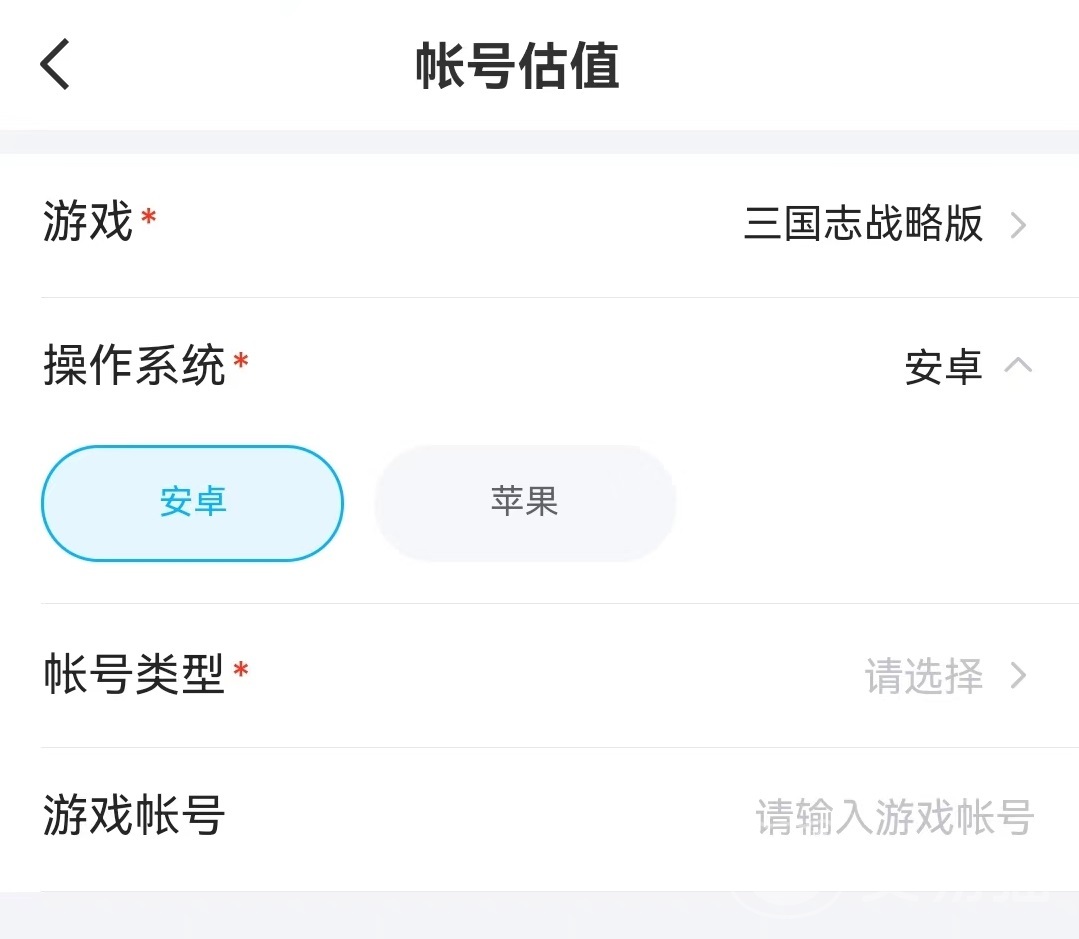Tap the 操作系统 field label
This screenshot has height=939, width=1079.
pos(134,367)
